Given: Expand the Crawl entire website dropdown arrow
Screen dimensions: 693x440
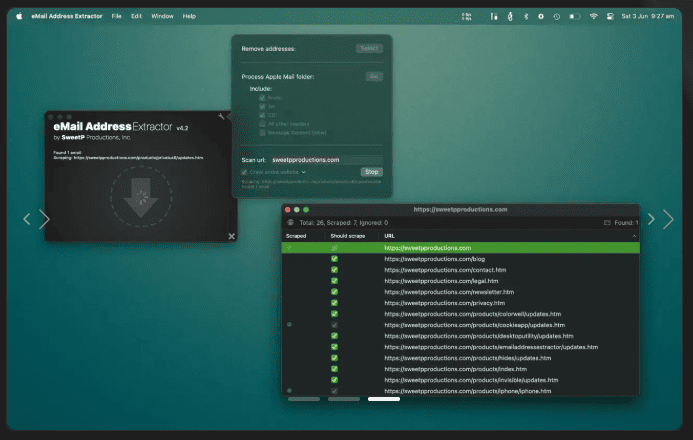Looking at the screenshot, I should [x=304, y=172].
